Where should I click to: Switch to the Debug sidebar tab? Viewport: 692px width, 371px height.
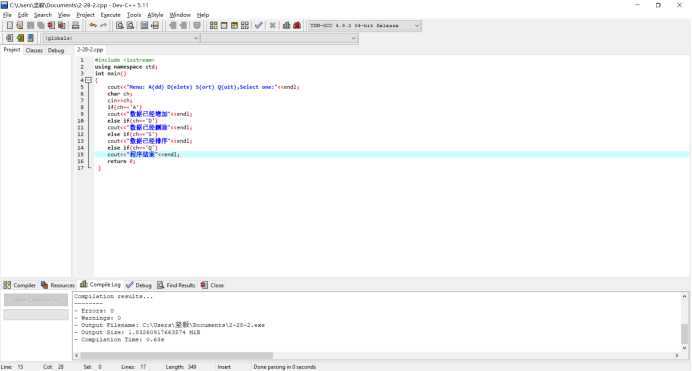coord(56,50)
